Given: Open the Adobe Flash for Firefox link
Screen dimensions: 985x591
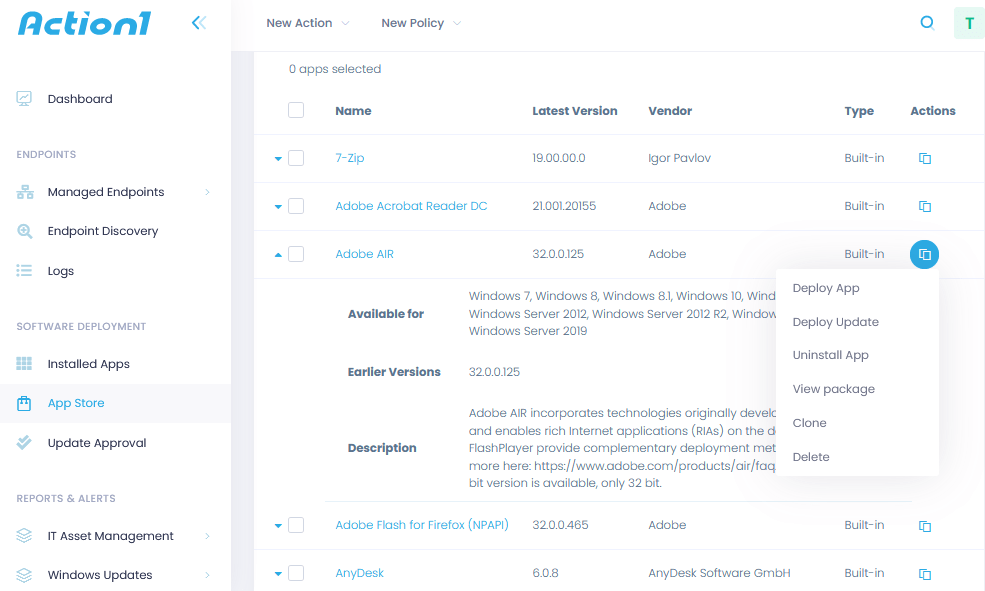Looking at the screenshot, I should pyautogui.click(x=422, y=524).
